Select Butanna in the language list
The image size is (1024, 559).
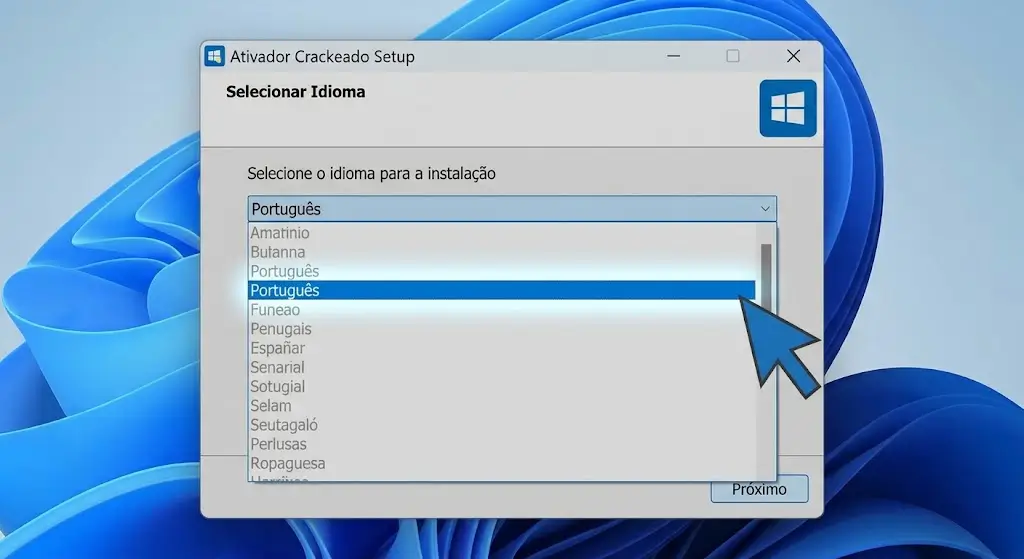coord(502,252)
